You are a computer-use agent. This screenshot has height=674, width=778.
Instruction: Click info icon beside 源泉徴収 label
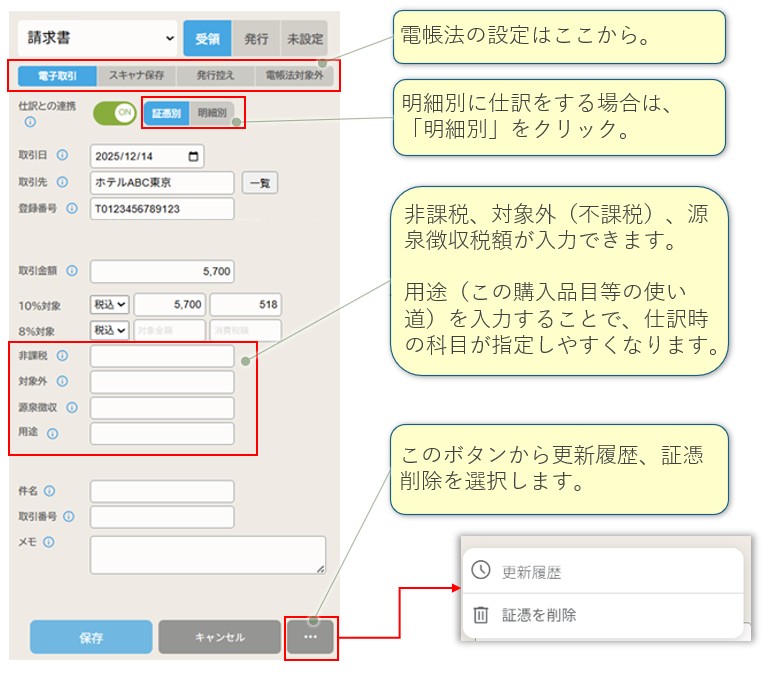(72, 407)
